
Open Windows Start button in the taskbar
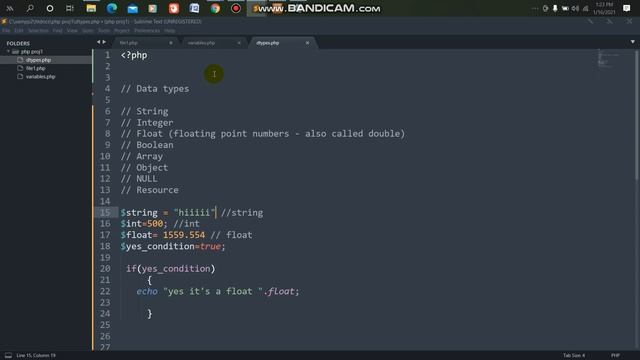10,8
